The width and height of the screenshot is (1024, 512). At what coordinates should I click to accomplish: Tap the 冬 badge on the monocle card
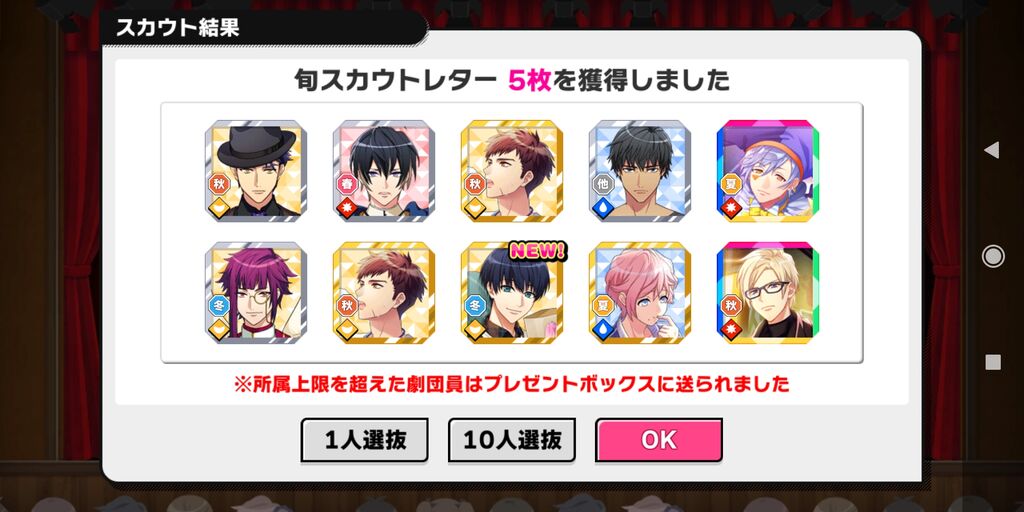point(219,306)
